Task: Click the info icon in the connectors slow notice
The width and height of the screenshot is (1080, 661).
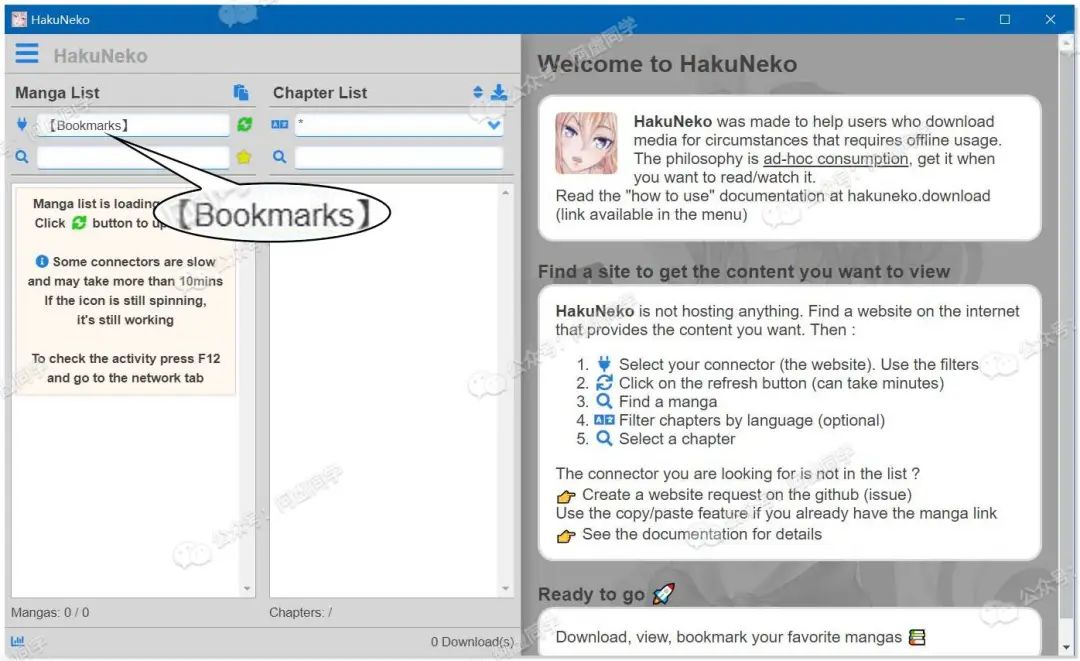Action: tap(42, 262)
